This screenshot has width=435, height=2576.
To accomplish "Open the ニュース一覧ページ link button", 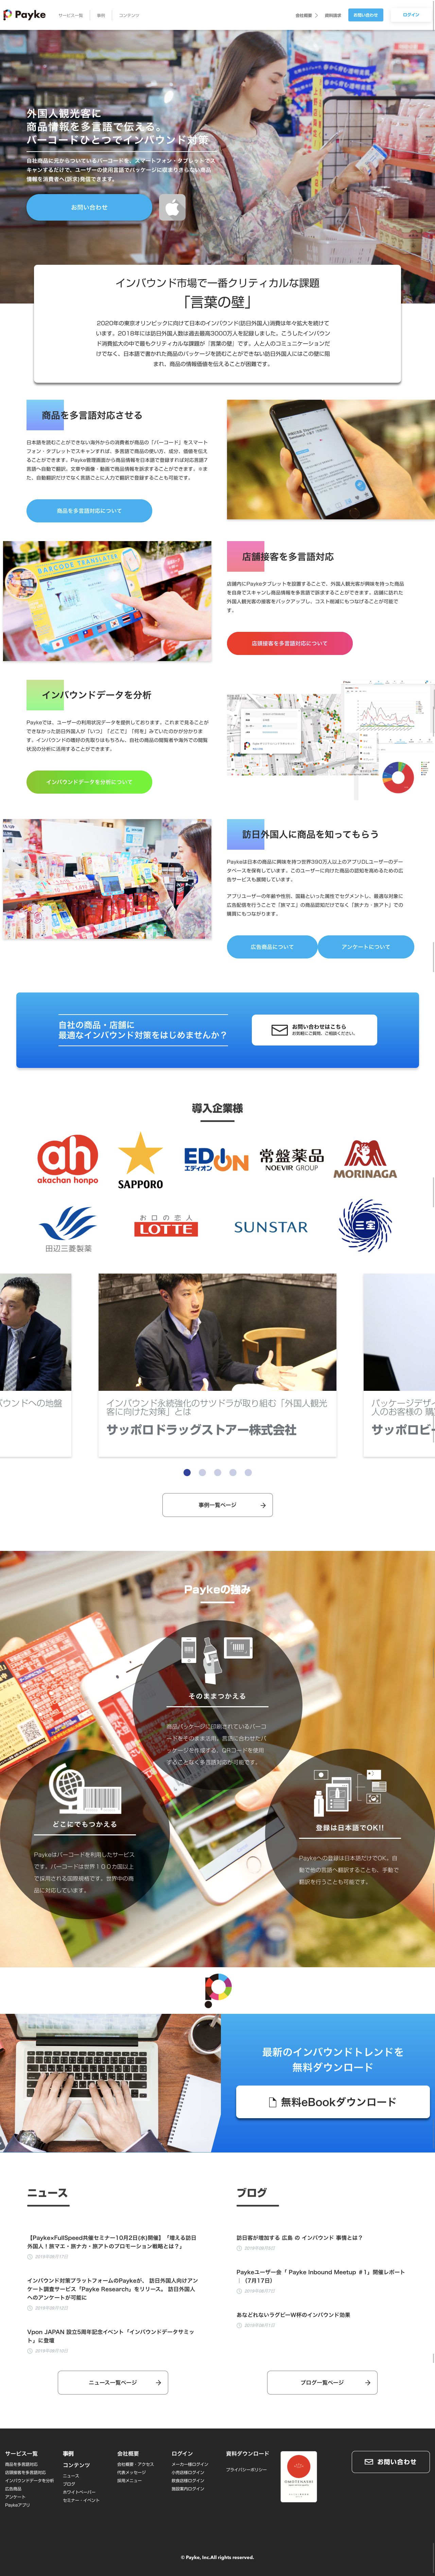I will point(112,2382).
